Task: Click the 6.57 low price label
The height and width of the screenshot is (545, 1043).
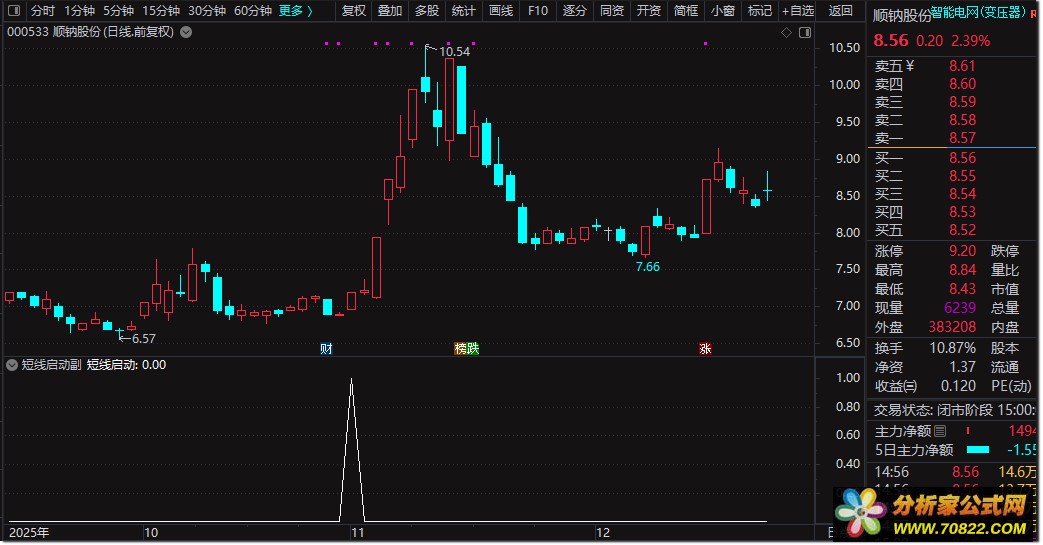Action: pyautogui.click(x=144, y=339)
